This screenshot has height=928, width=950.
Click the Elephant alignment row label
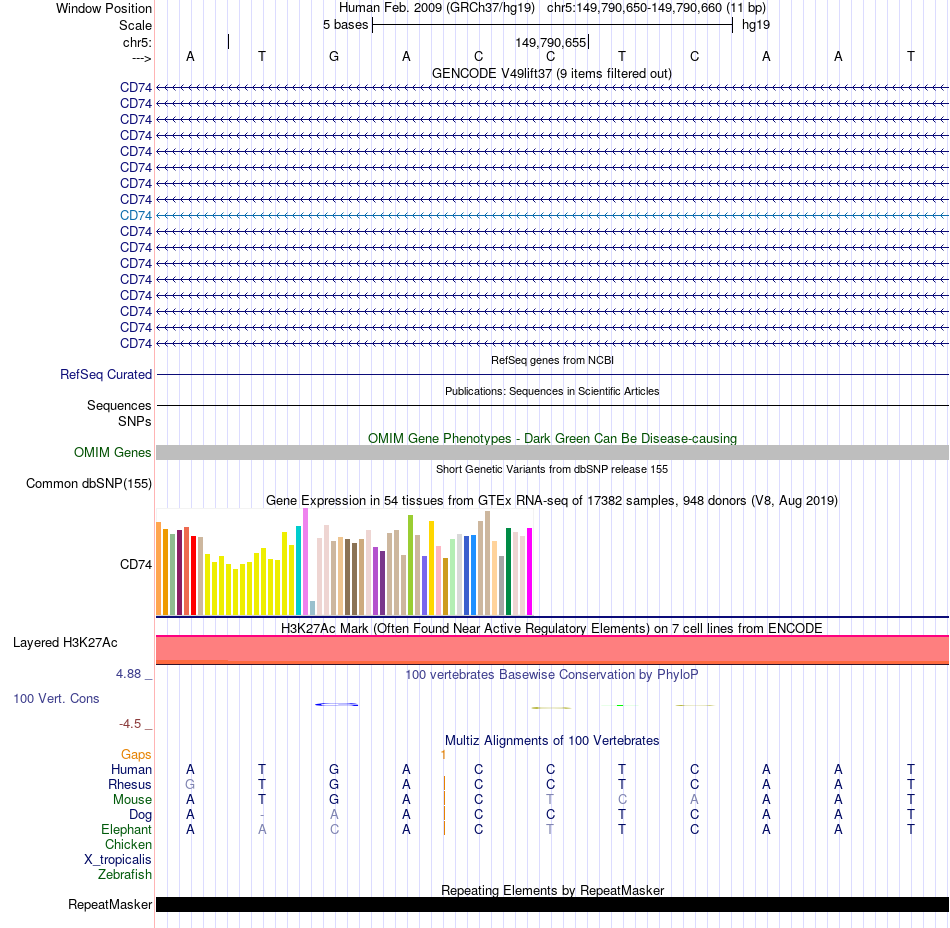pyautogui.click(x=126, y=830)
